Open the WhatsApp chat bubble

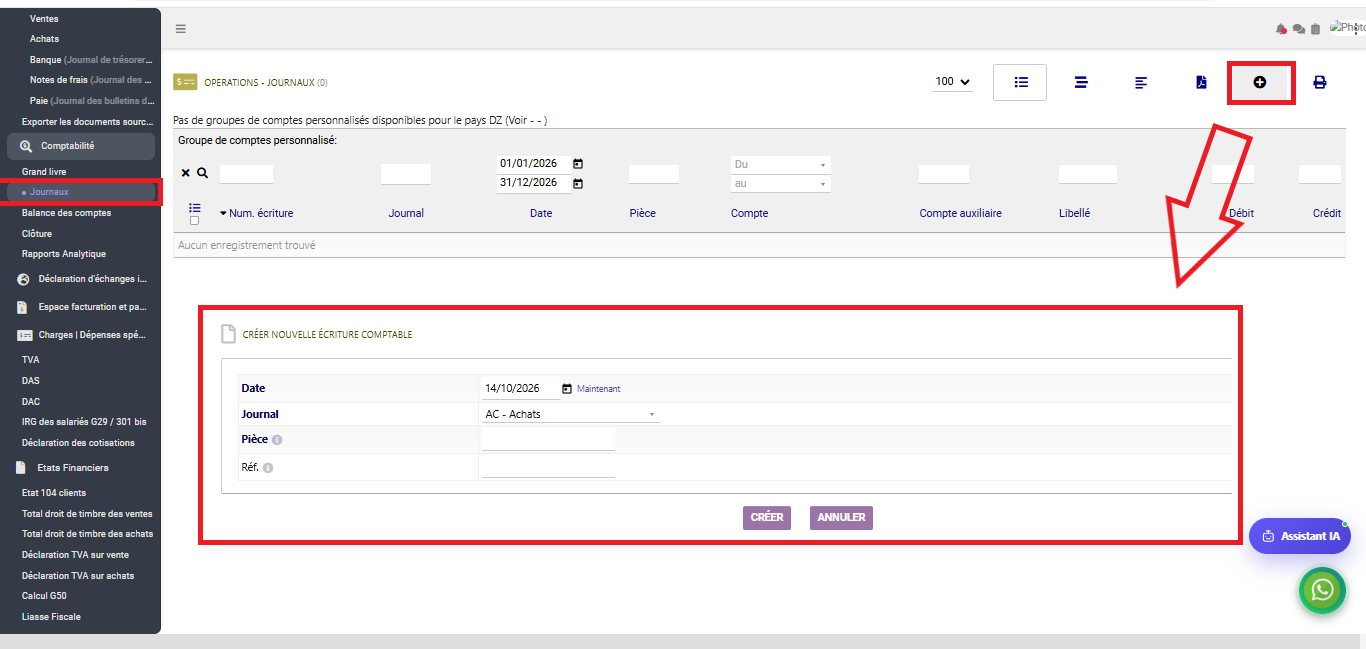point(1322,590)
